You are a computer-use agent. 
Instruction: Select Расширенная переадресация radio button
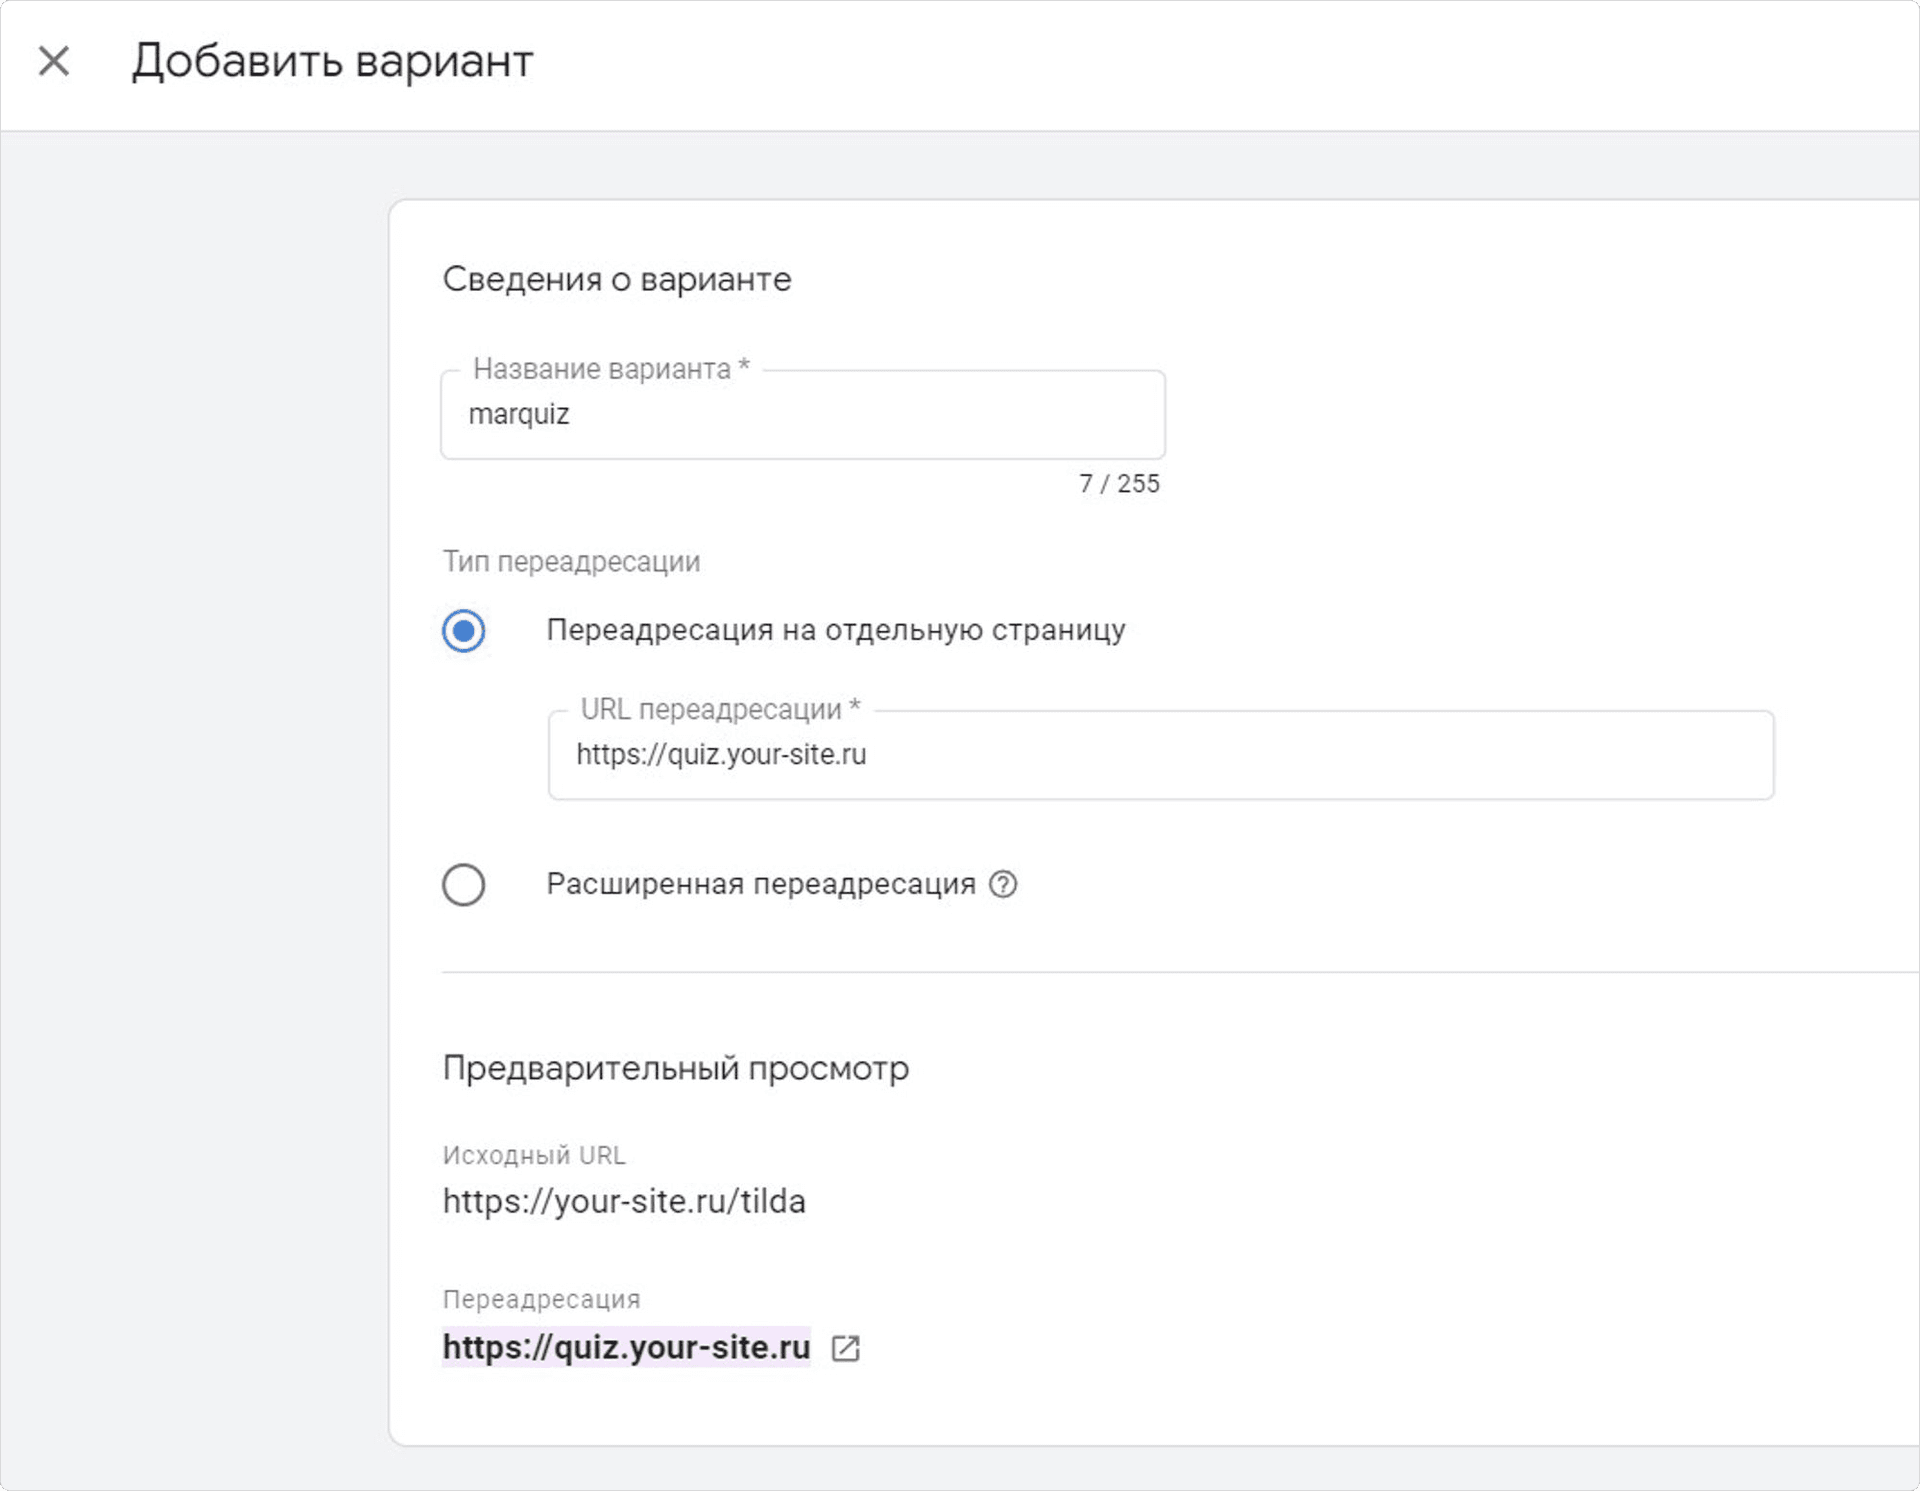click(464, 885)
